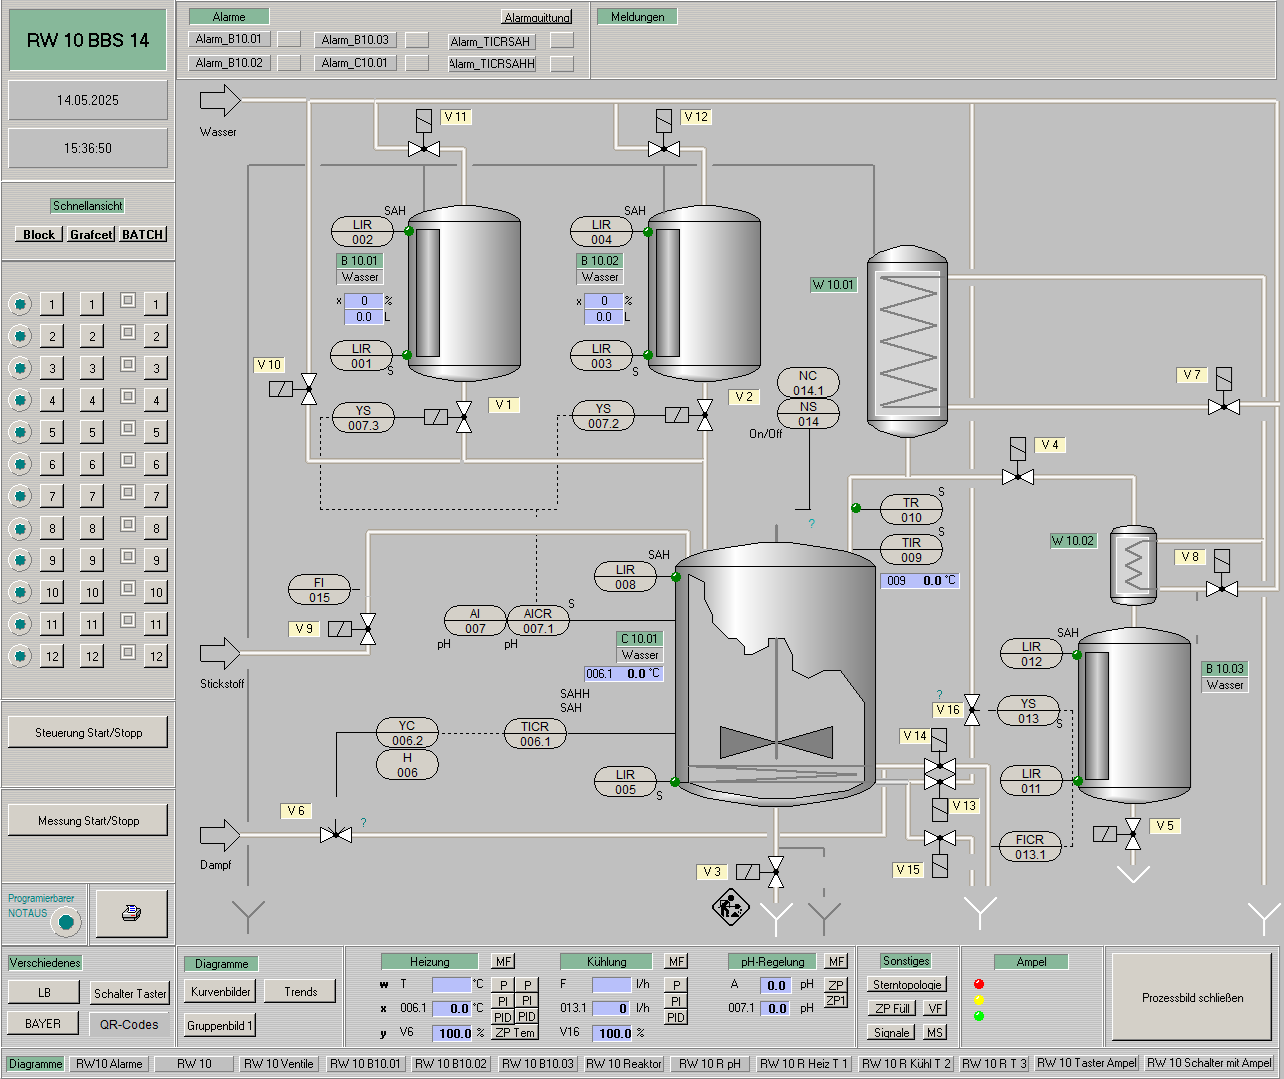1284x1079 pixels.
Task: Click Steuerung Start/Stopp button
Action: point(88,732)
